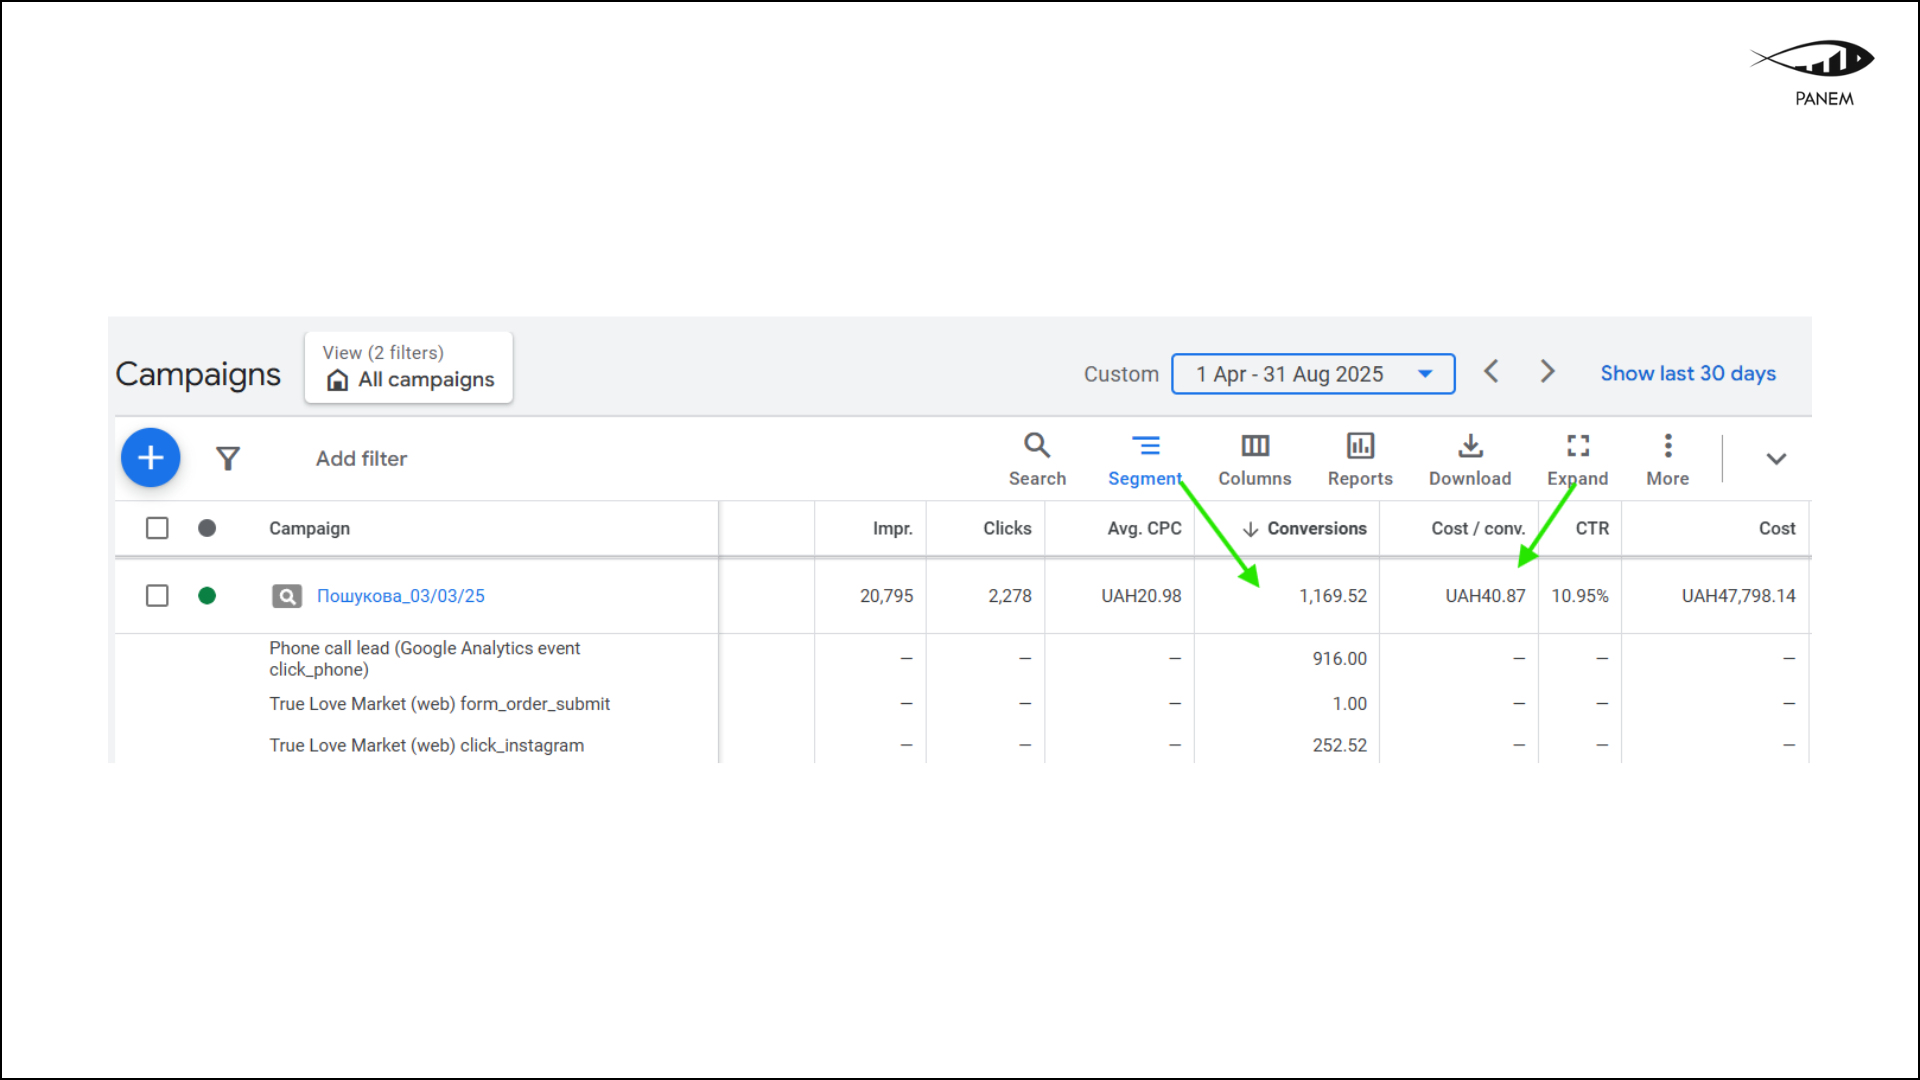1920x1080 pixels.
Task: Select all campaigns with the header checkbox
Action: [157, 527]
